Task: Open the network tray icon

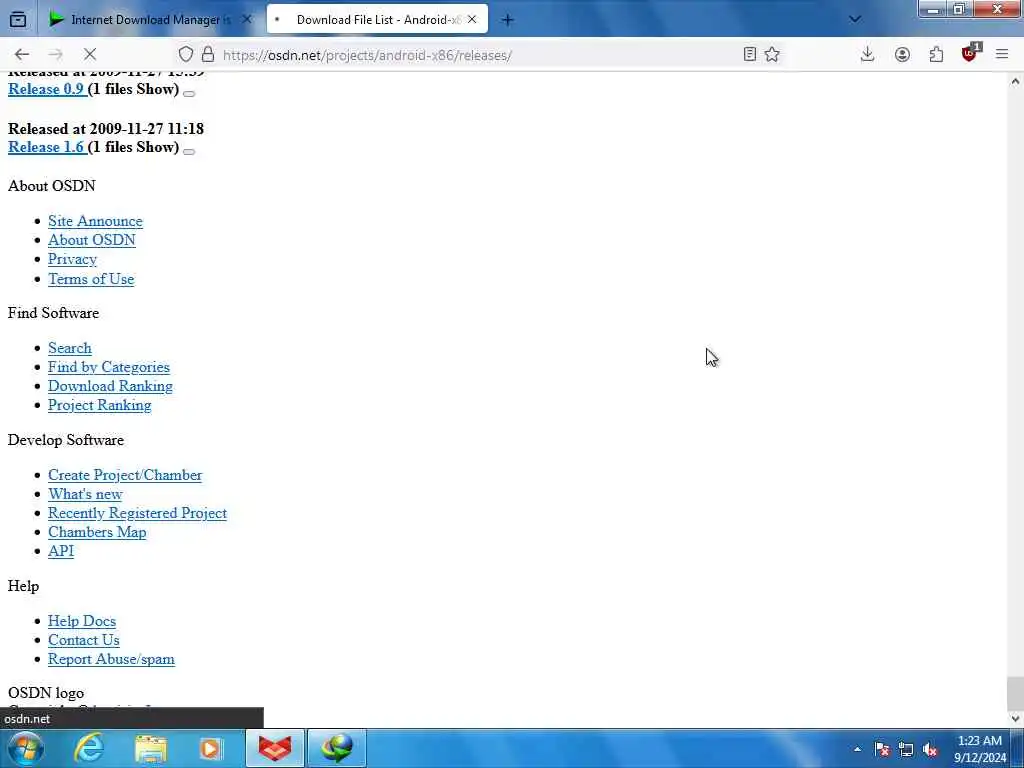Action: click(906, 749)
